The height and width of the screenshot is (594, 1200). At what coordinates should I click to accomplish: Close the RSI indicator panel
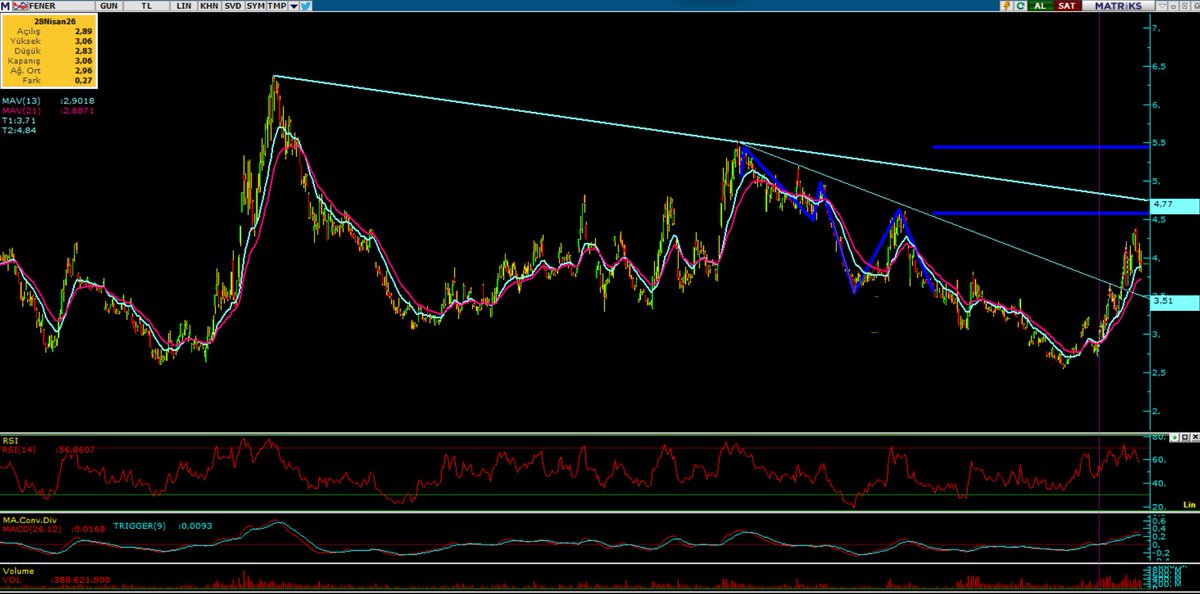tap(1195, 437)
